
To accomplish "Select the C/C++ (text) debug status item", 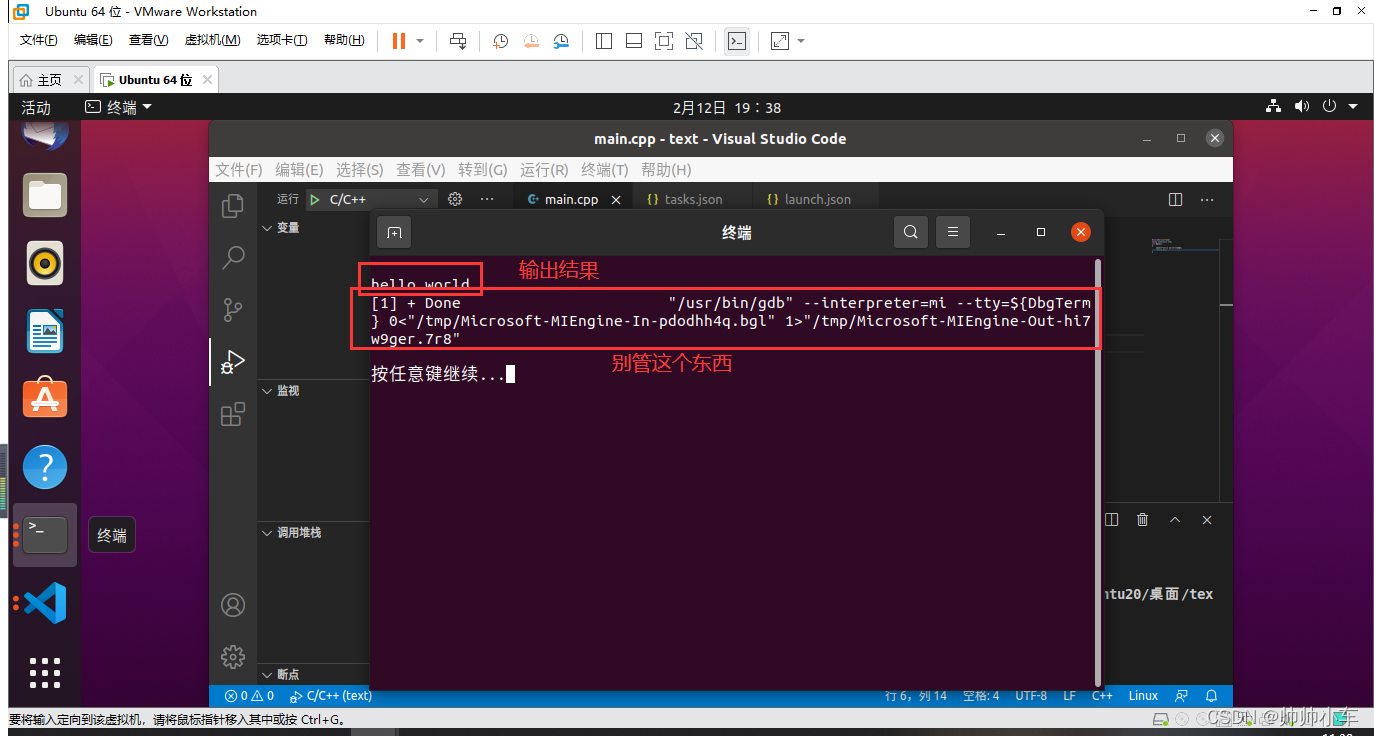I will click(331, 696).
